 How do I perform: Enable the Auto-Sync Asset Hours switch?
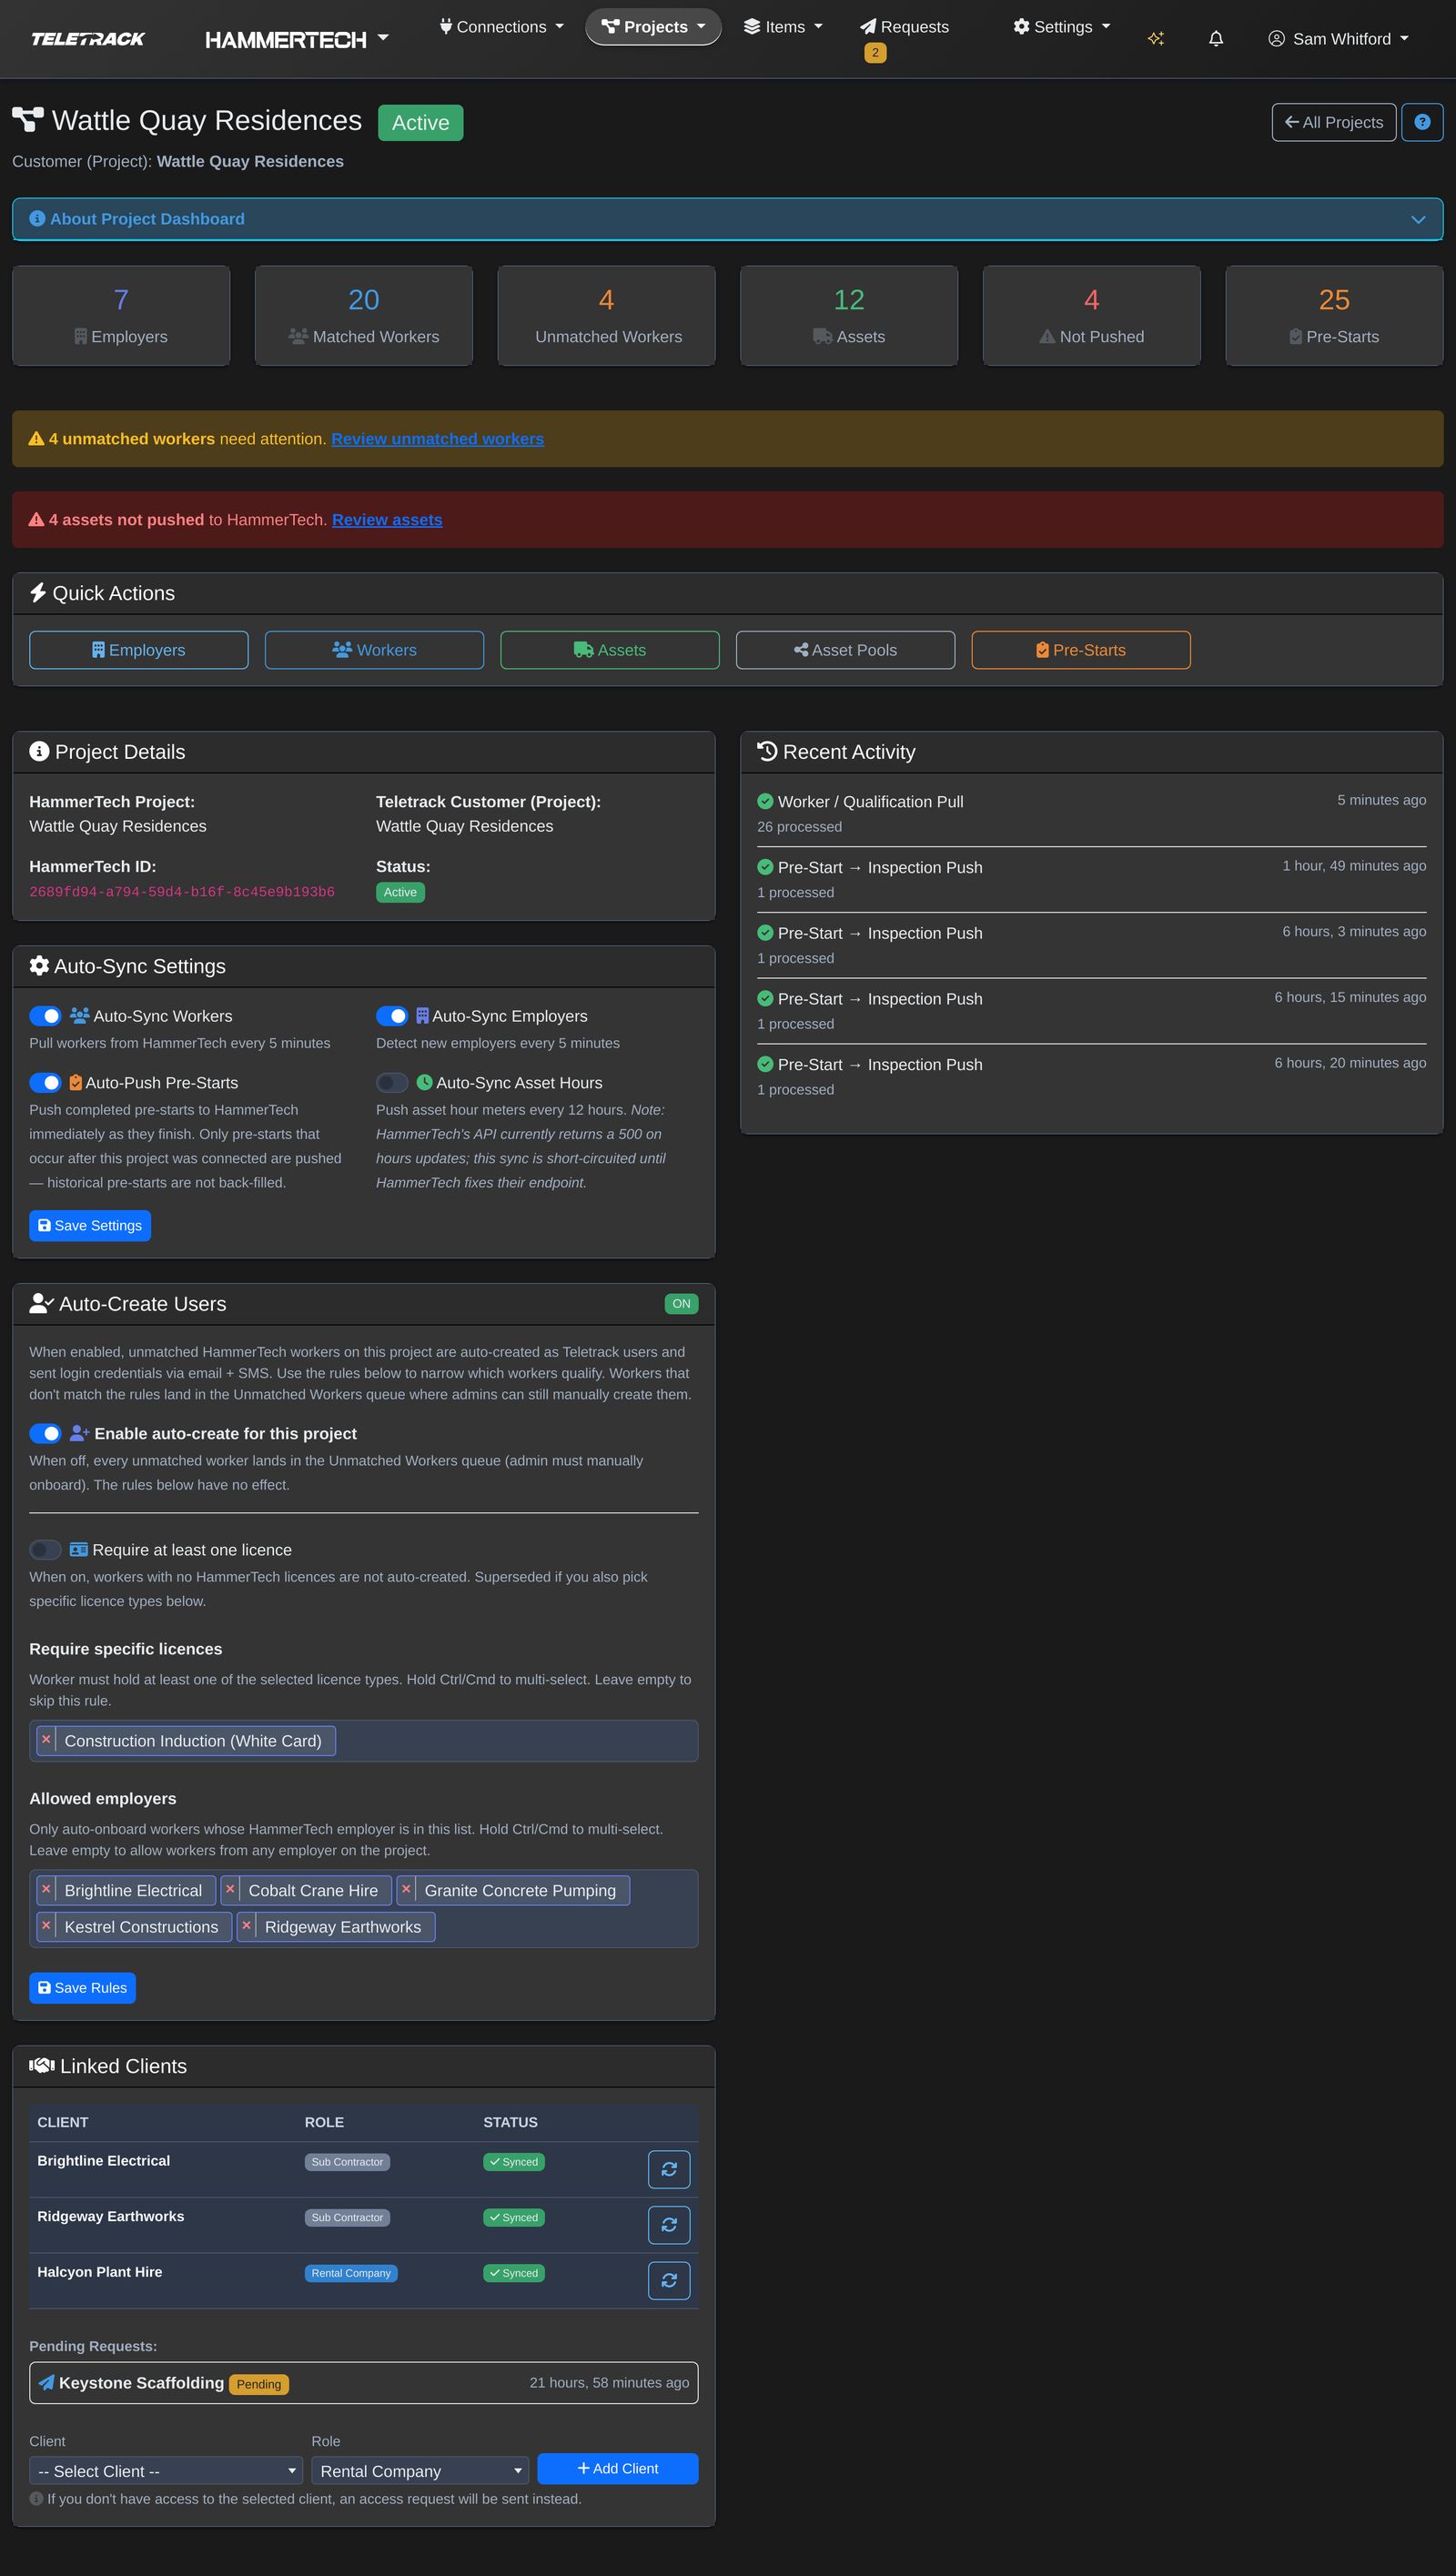point(392,1083)
